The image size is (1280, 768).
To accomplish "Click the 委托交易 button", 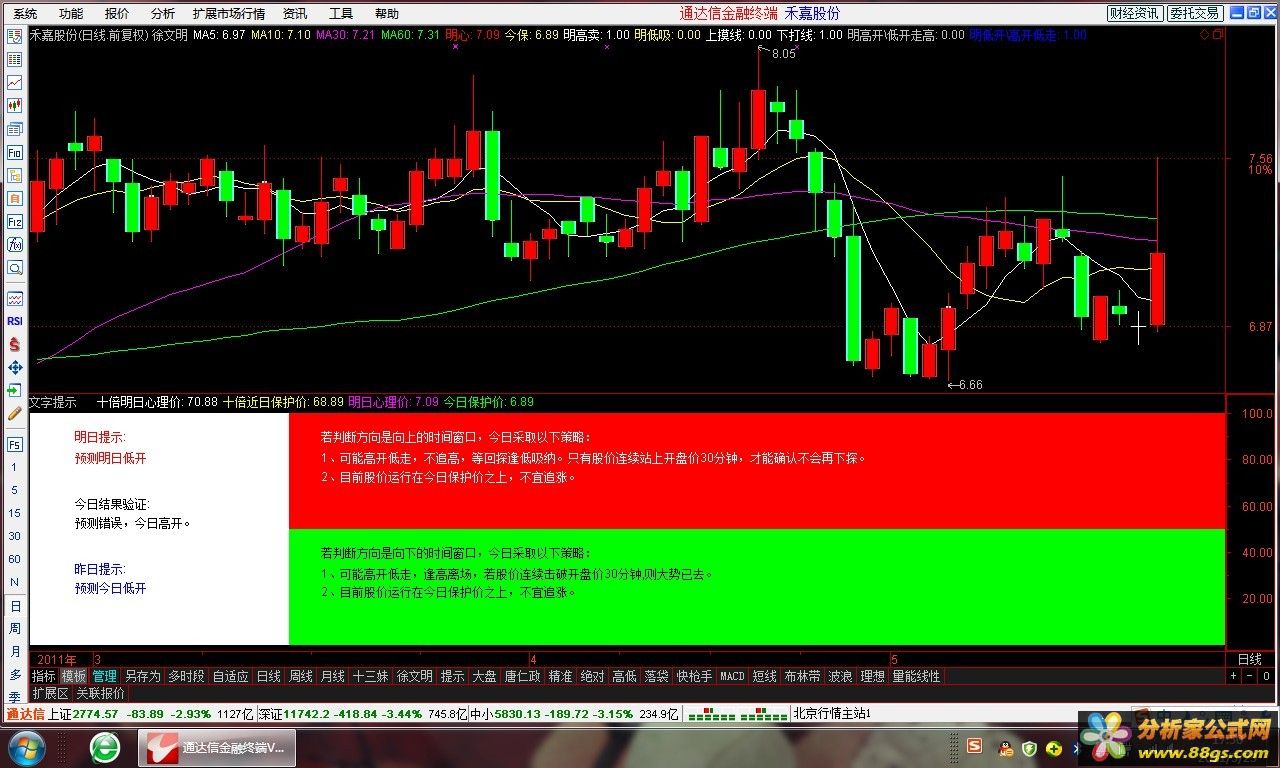I will [x=1195, y=13].
